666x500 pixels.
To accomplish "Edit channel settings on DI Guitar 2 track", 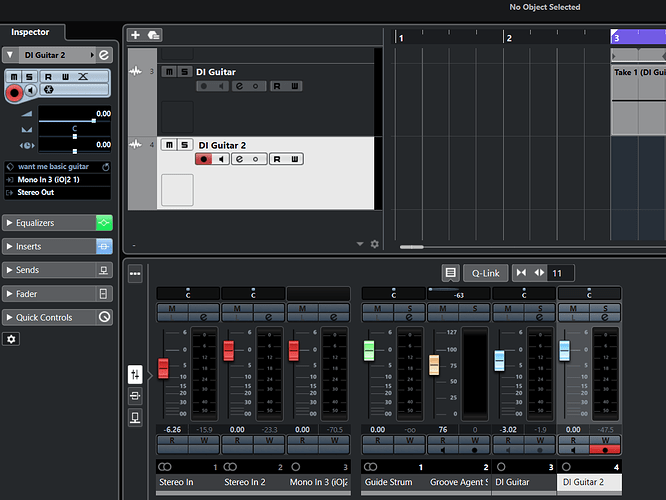I will (x=240, y=159).
